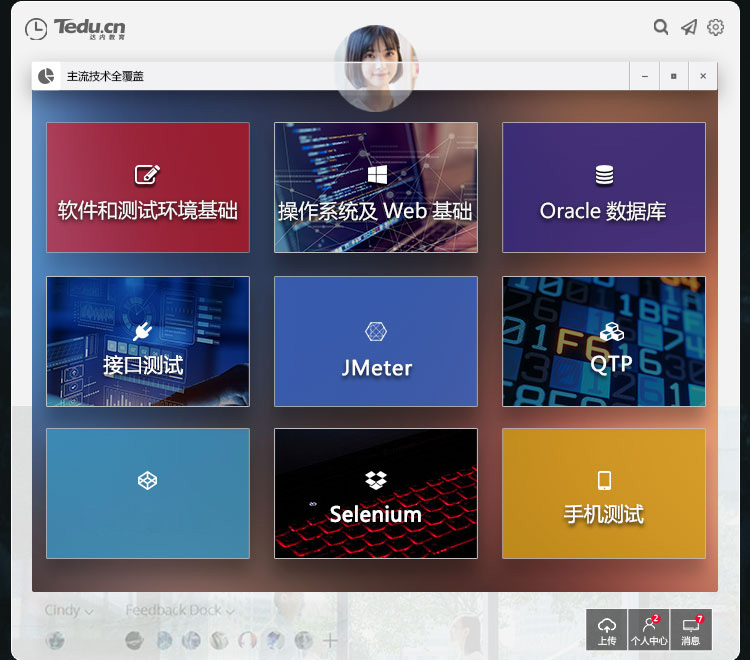The height and width of the screenshot is (660, 750).
Task: Open the personal center (个人中心)
Action: pos(649,630)
